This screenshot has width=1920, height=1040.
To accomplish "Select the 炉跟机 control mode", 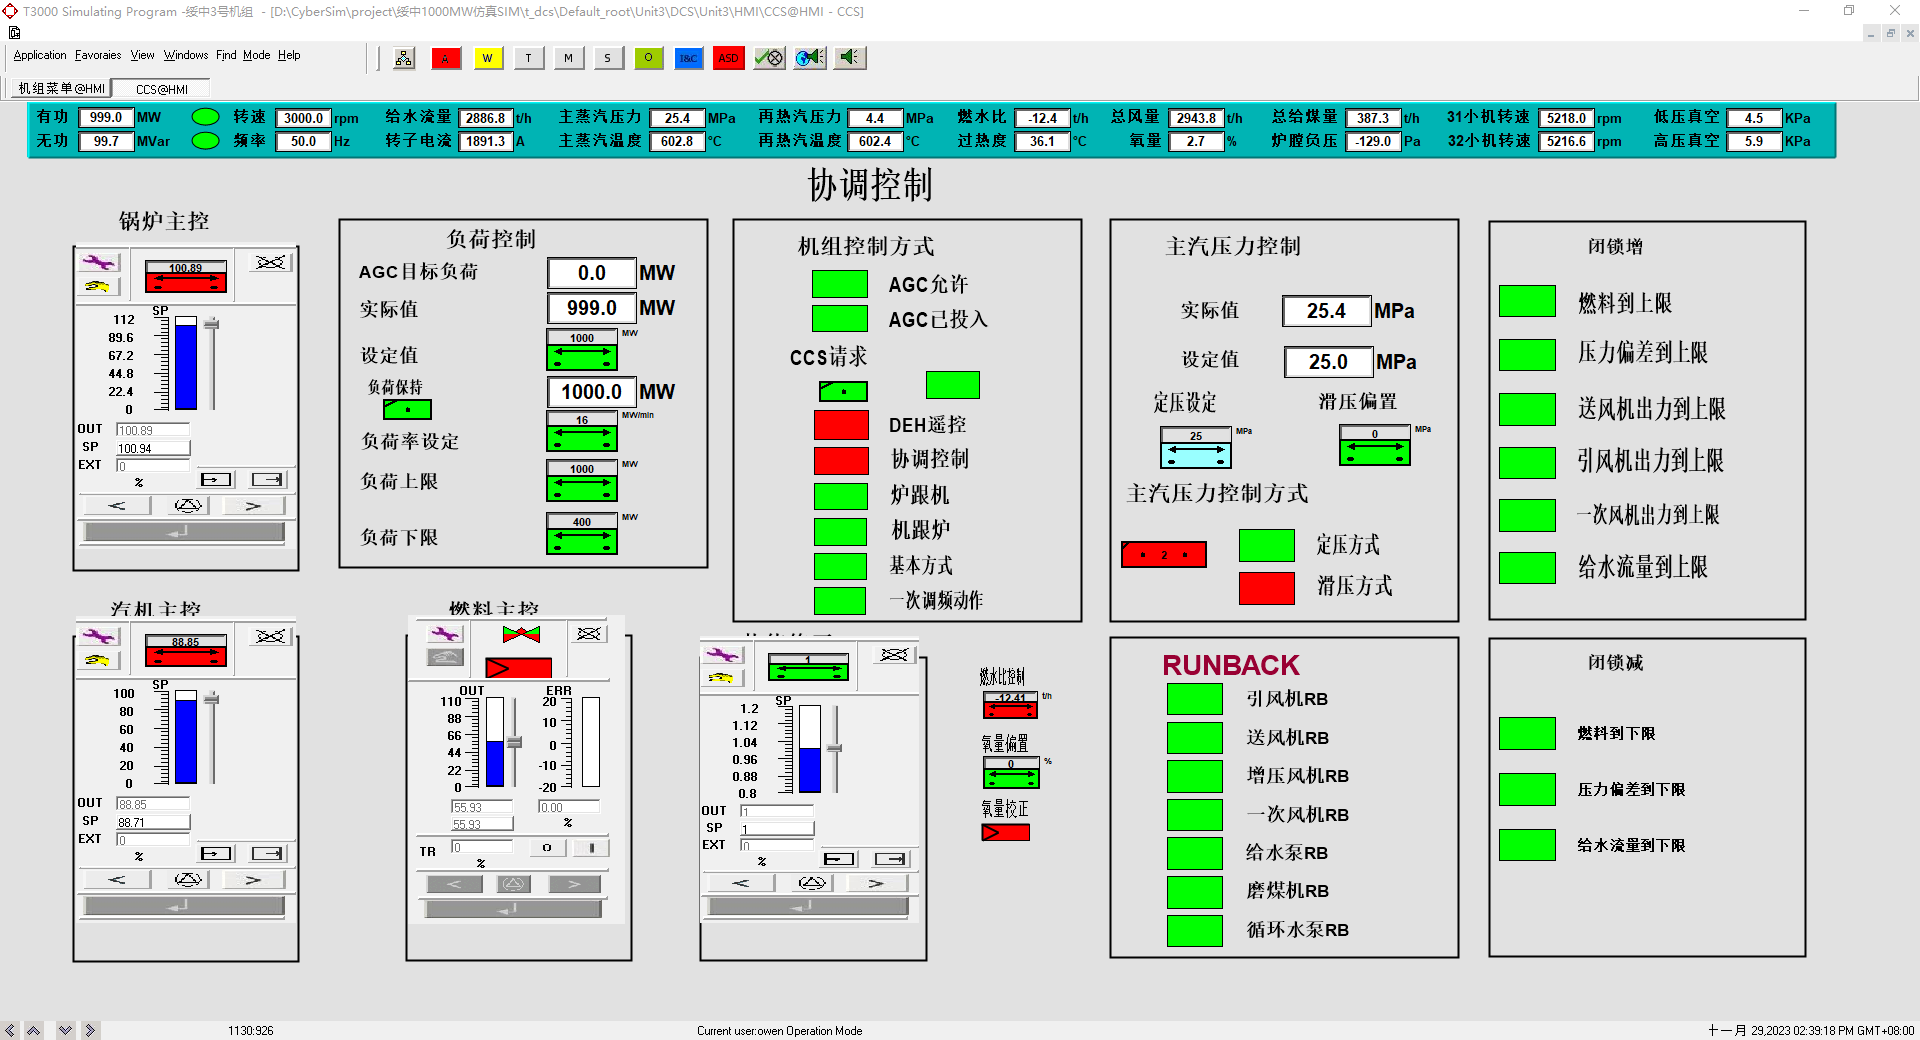I will [840, 496].
